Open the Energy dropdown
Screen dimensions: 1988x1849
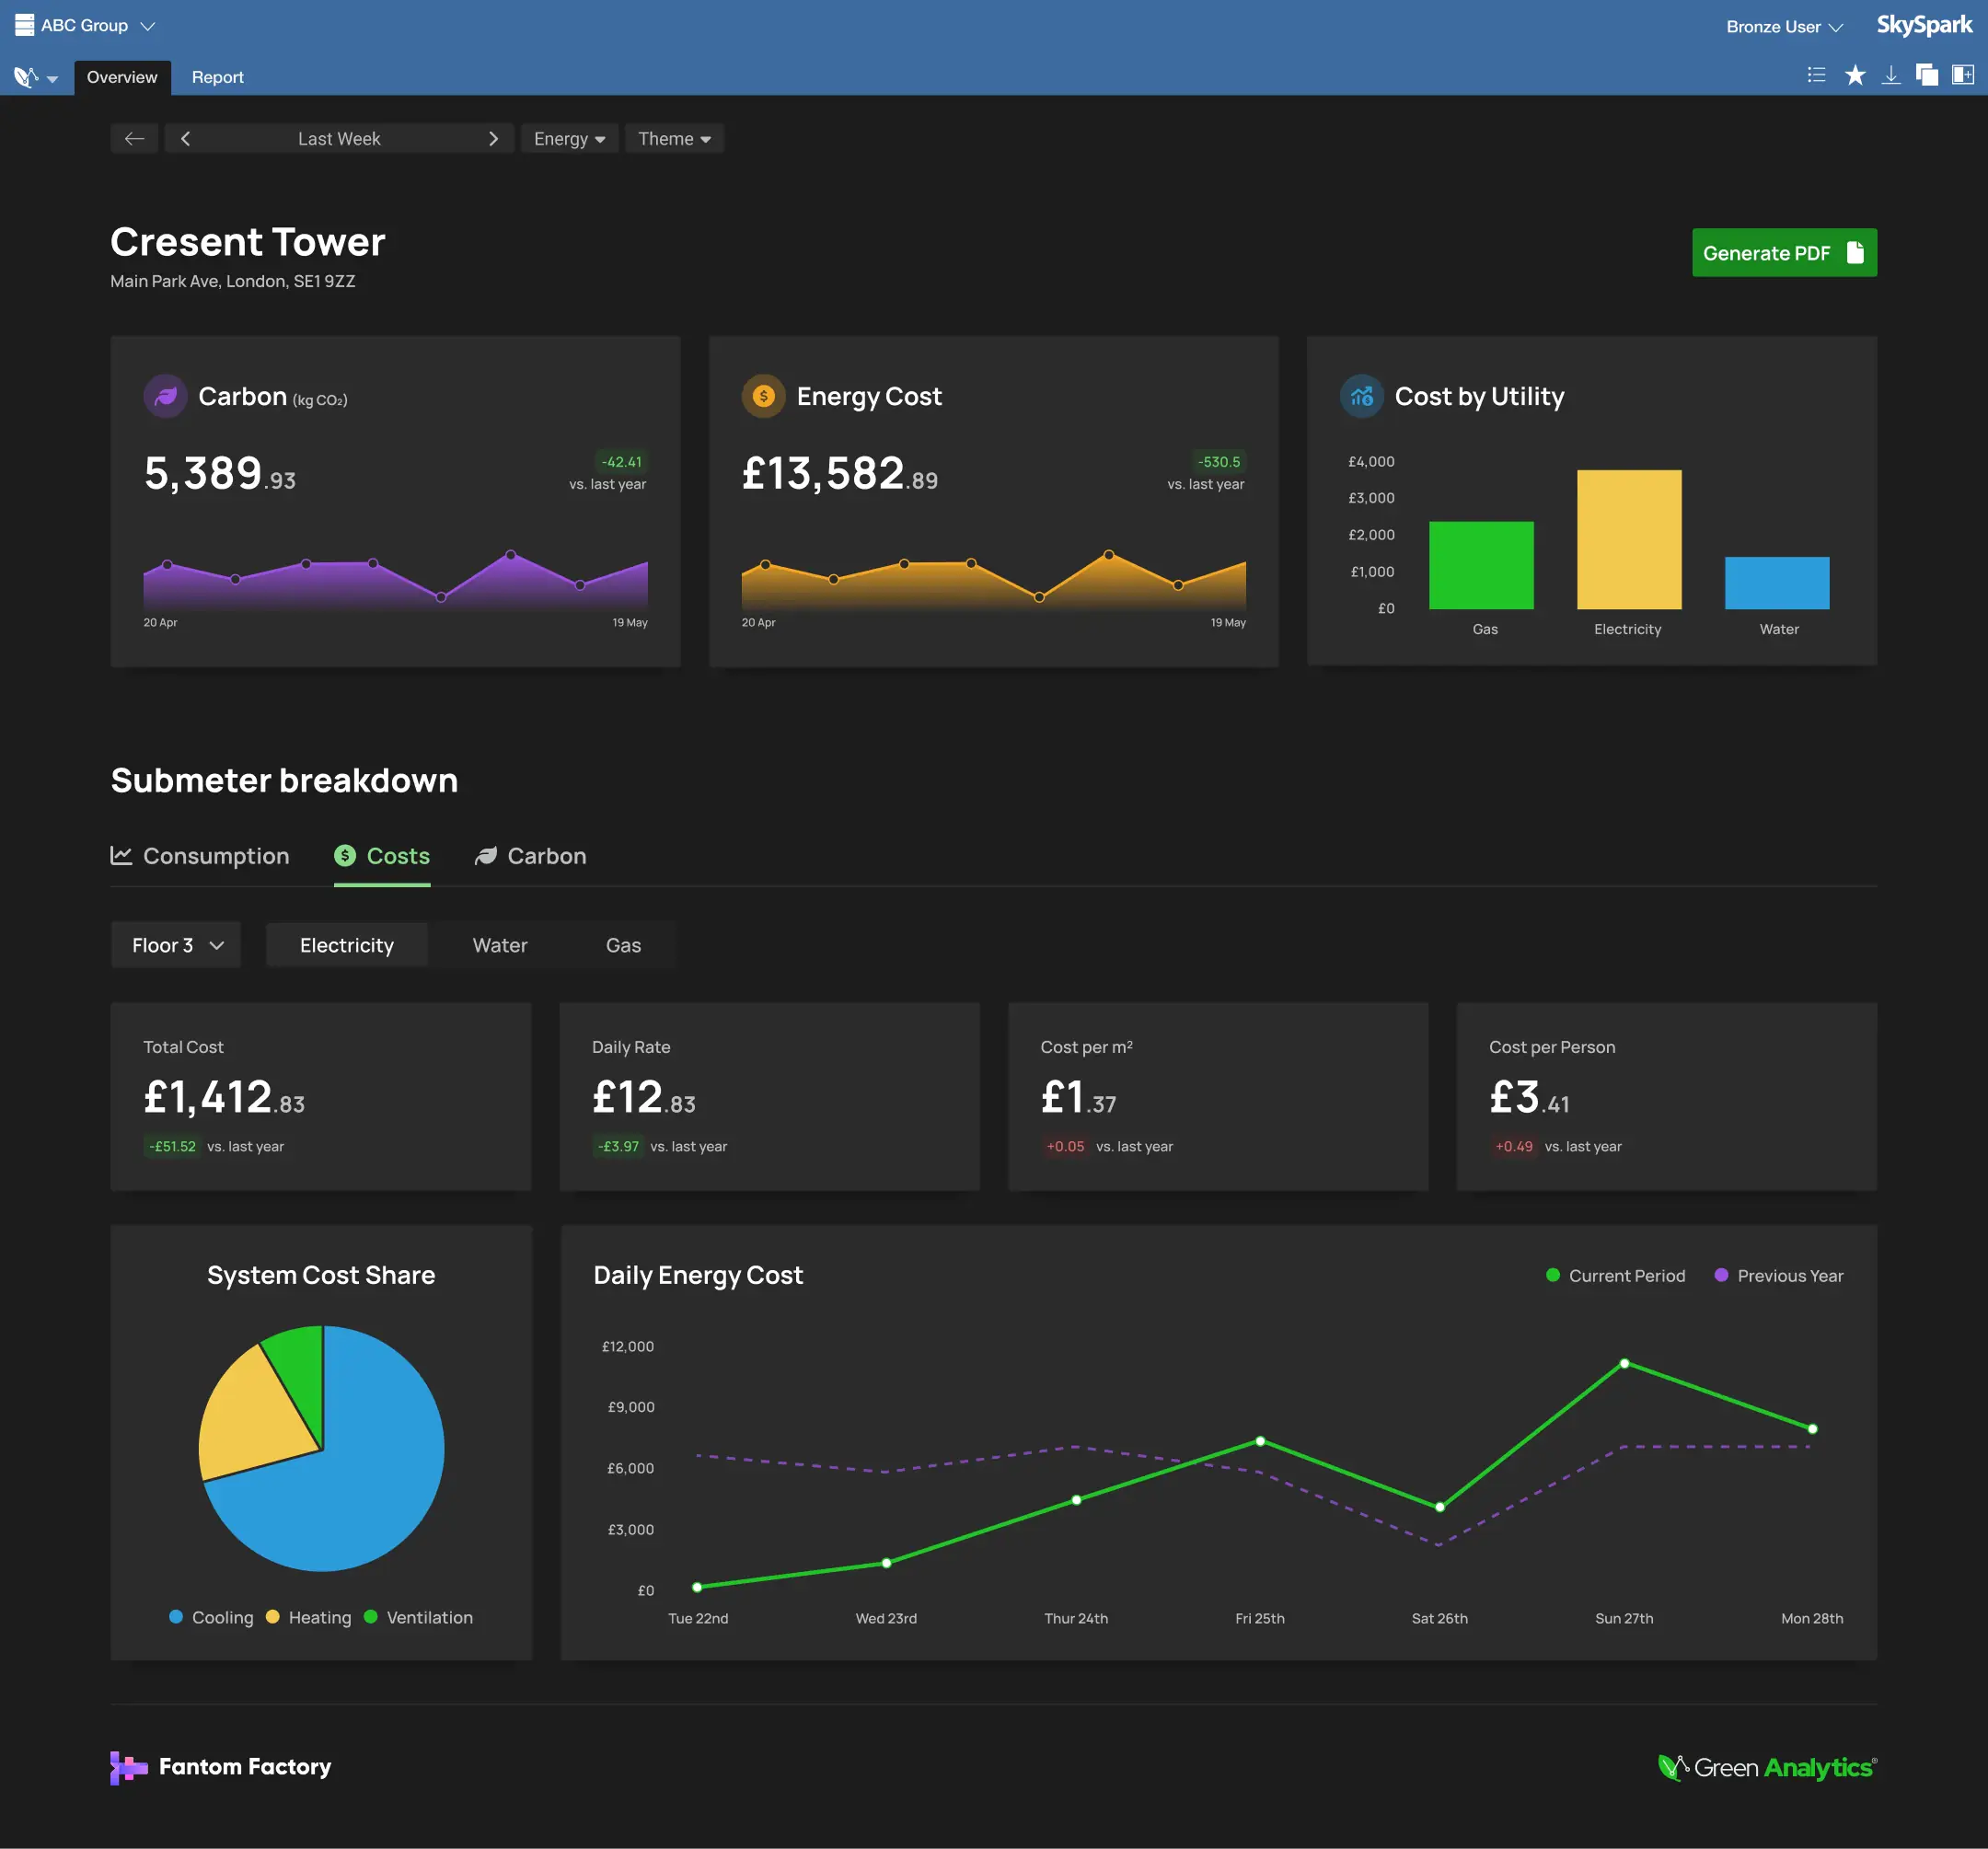click(569, 138)
